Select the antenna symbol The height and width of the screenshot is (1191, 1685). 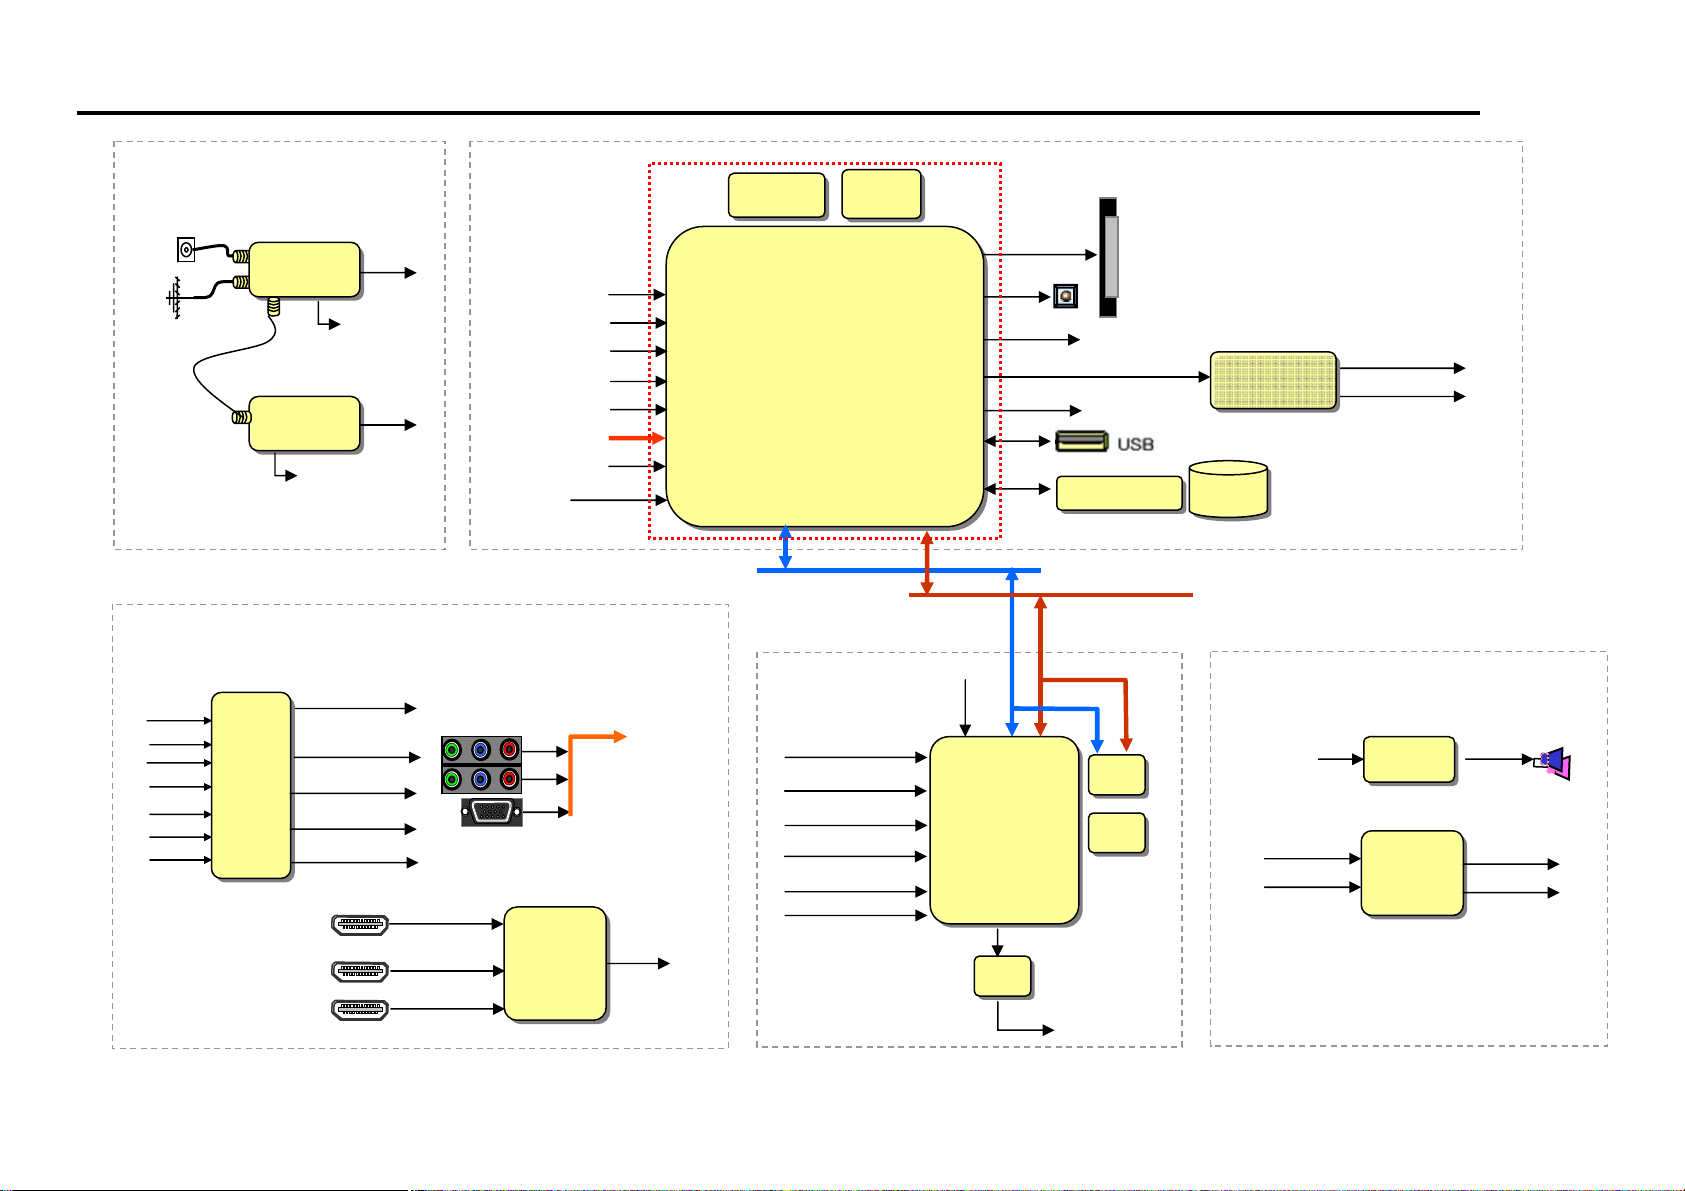[x=176, y=298]
